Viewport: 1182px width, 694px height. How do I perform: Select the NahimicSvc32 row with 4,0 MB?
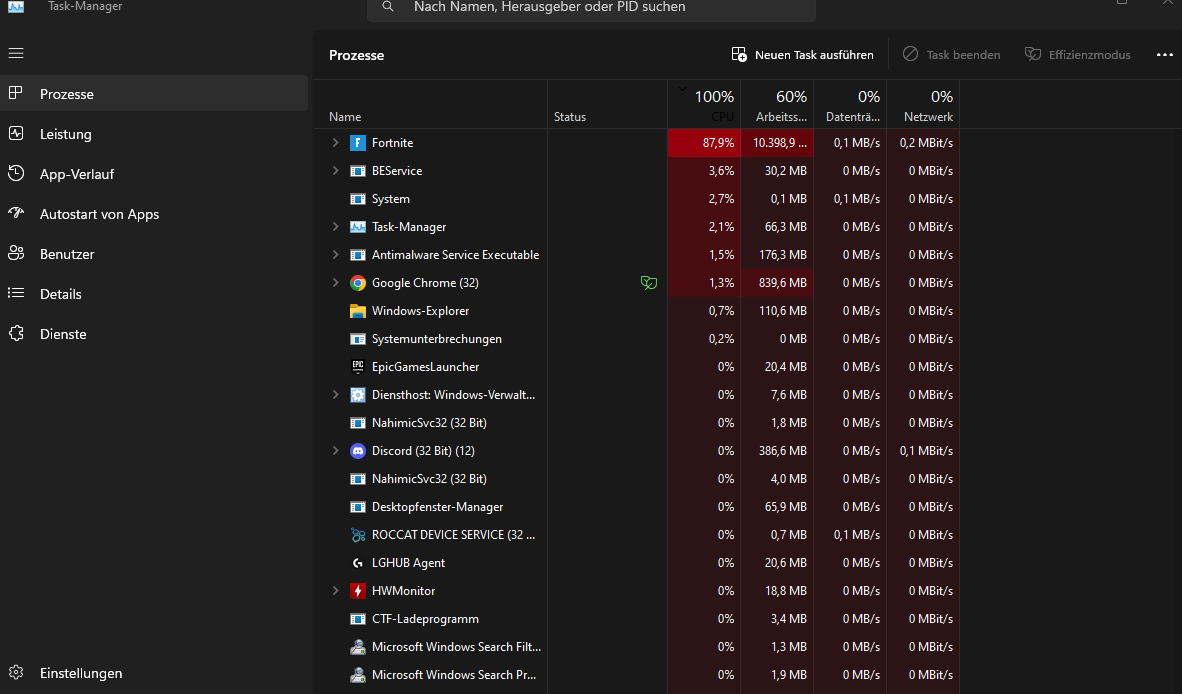[636, 478]
